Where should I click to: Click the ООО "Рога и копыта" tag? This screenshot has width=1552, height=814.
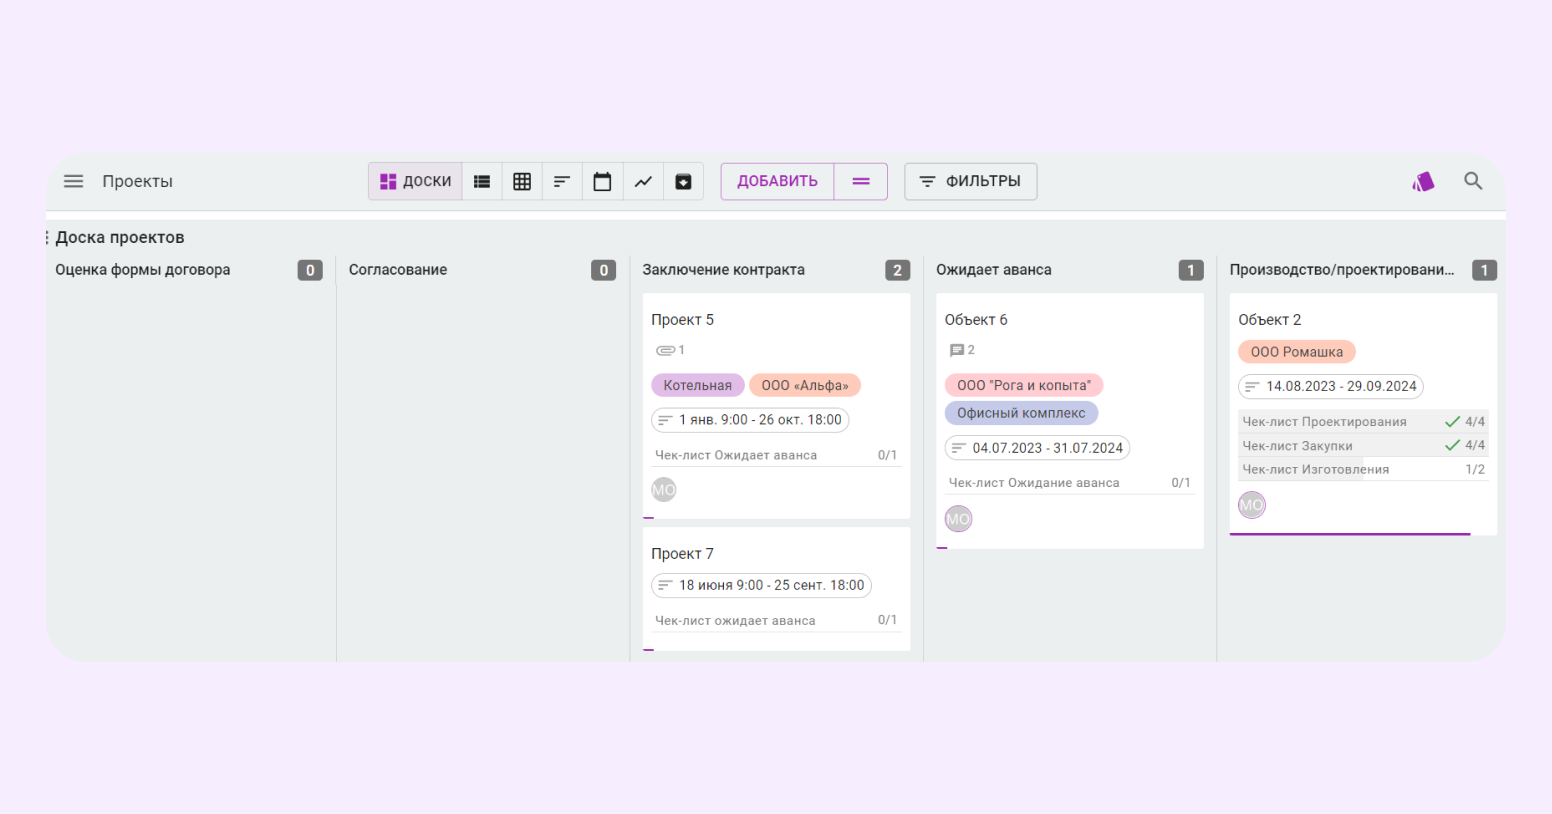point(1024,385)
